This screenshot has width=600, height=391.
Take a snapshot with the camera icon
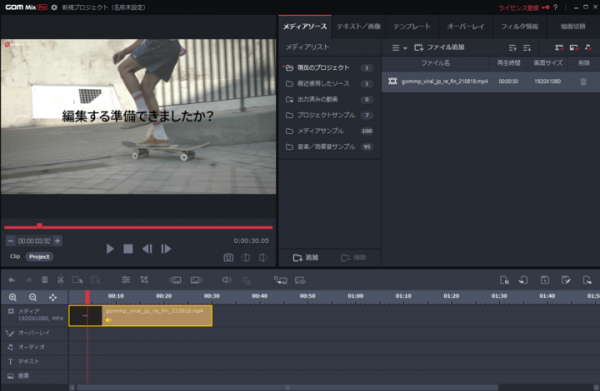click(228, 257)
